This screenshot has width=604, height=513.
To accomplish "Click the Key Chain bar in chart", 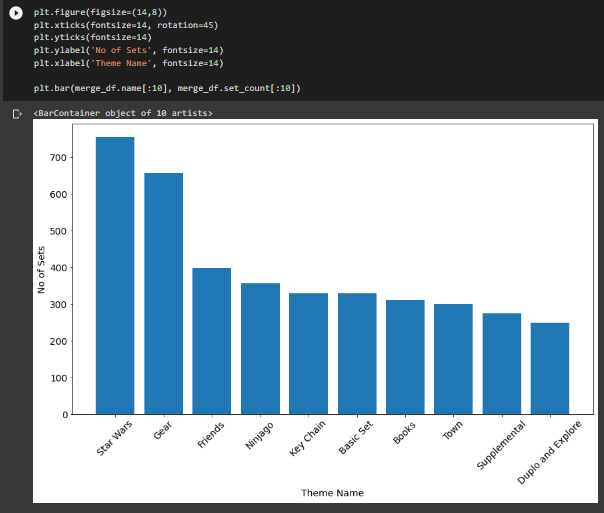I will pos(309,354).
